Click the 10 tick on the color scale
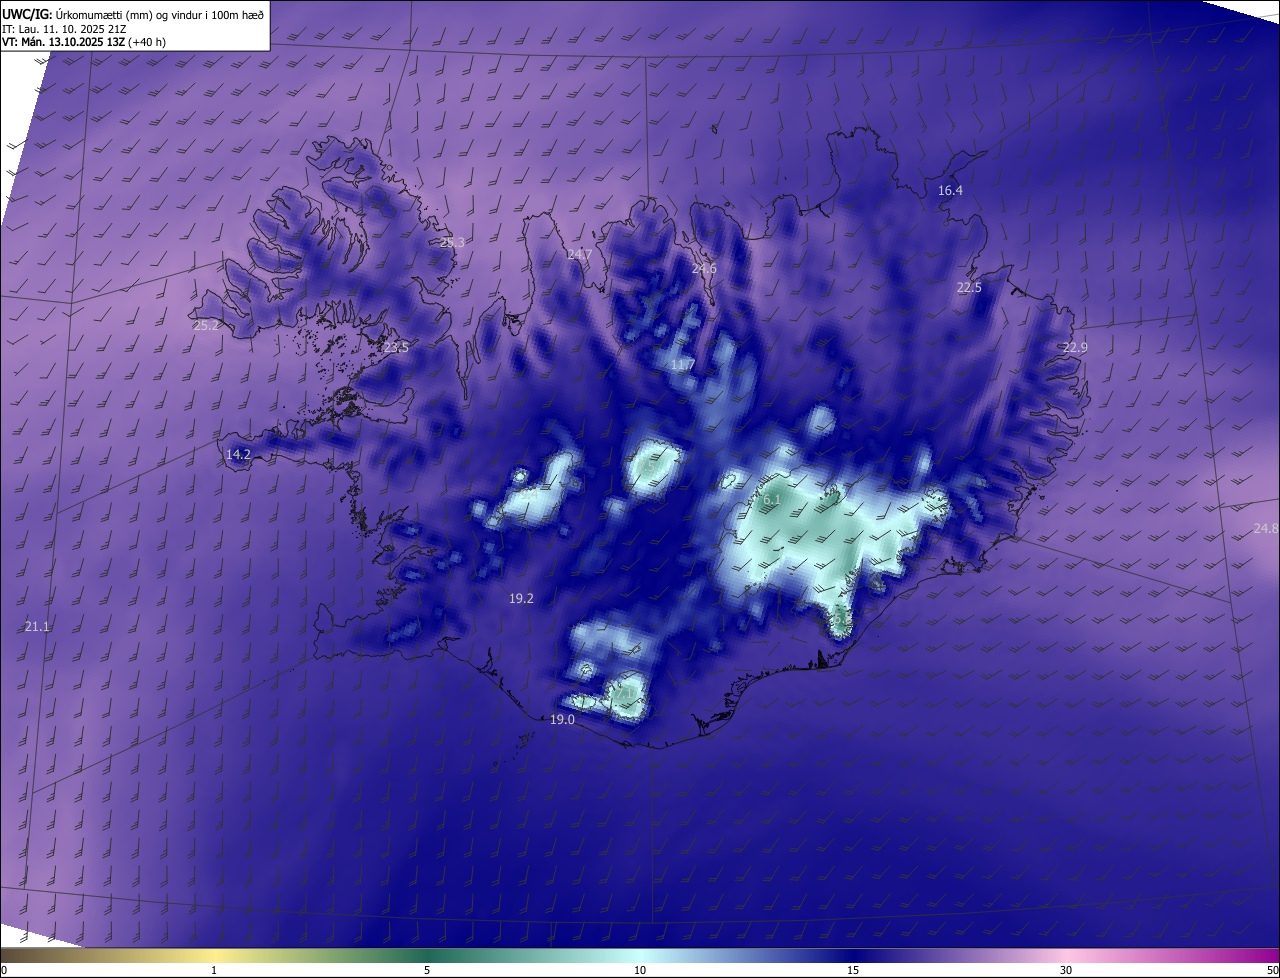1280x978 pixels. click(x=640, y=970)
